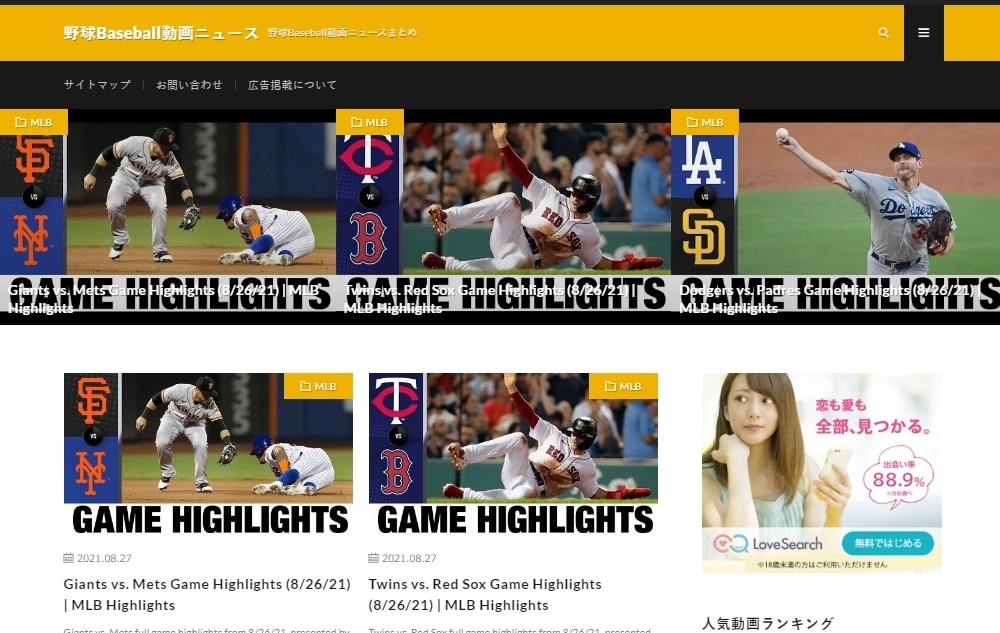The width and height of the screenshot is (1000, 633).
Task: Click MLB category label on Giants article card
Action: point(318,386)
